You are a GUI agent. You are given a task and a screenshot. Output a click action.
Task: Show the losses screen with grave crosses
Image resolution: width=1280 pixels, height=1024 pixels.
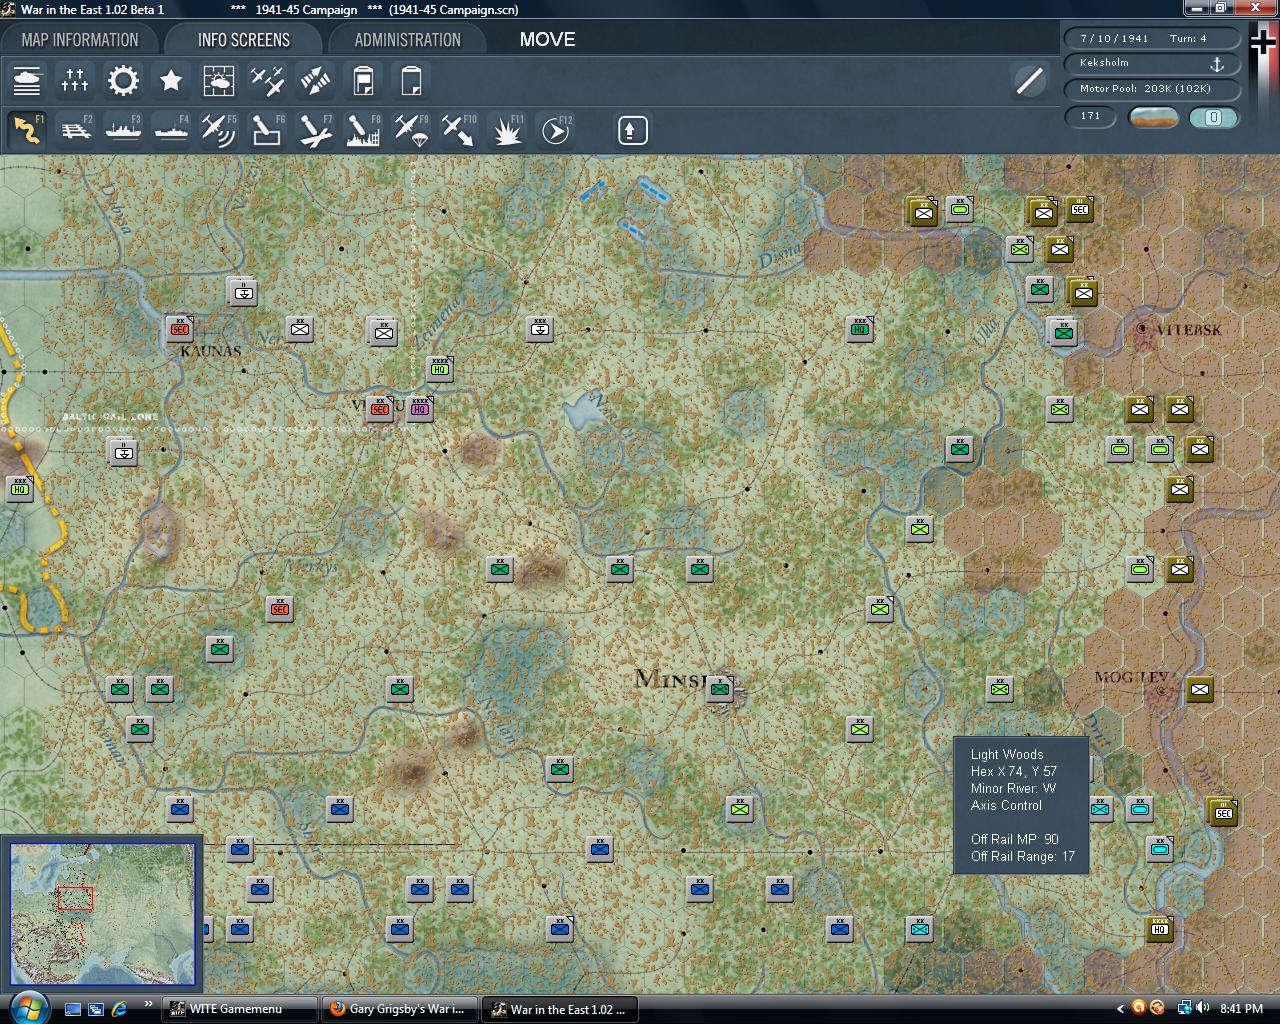[75, 81]
